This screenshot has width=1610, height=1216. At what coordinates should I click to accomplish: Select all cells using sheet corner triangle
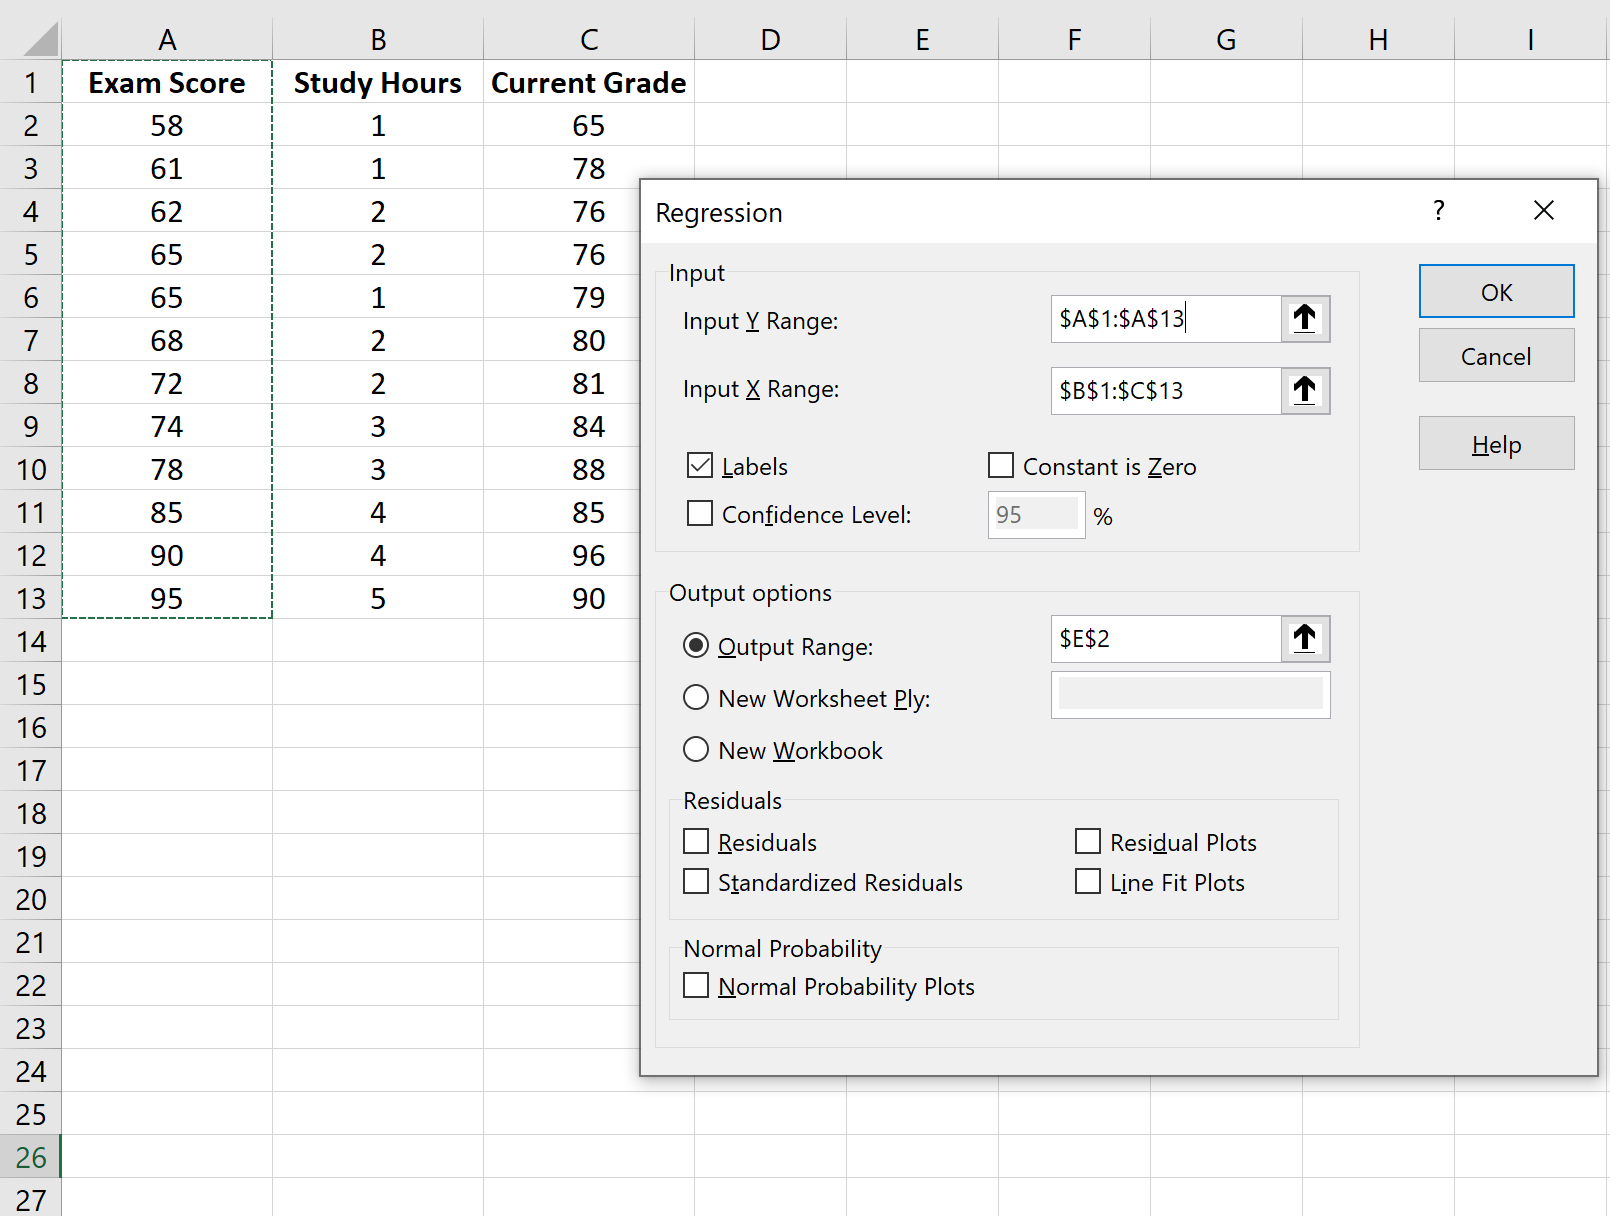click(x=31, y=38)
